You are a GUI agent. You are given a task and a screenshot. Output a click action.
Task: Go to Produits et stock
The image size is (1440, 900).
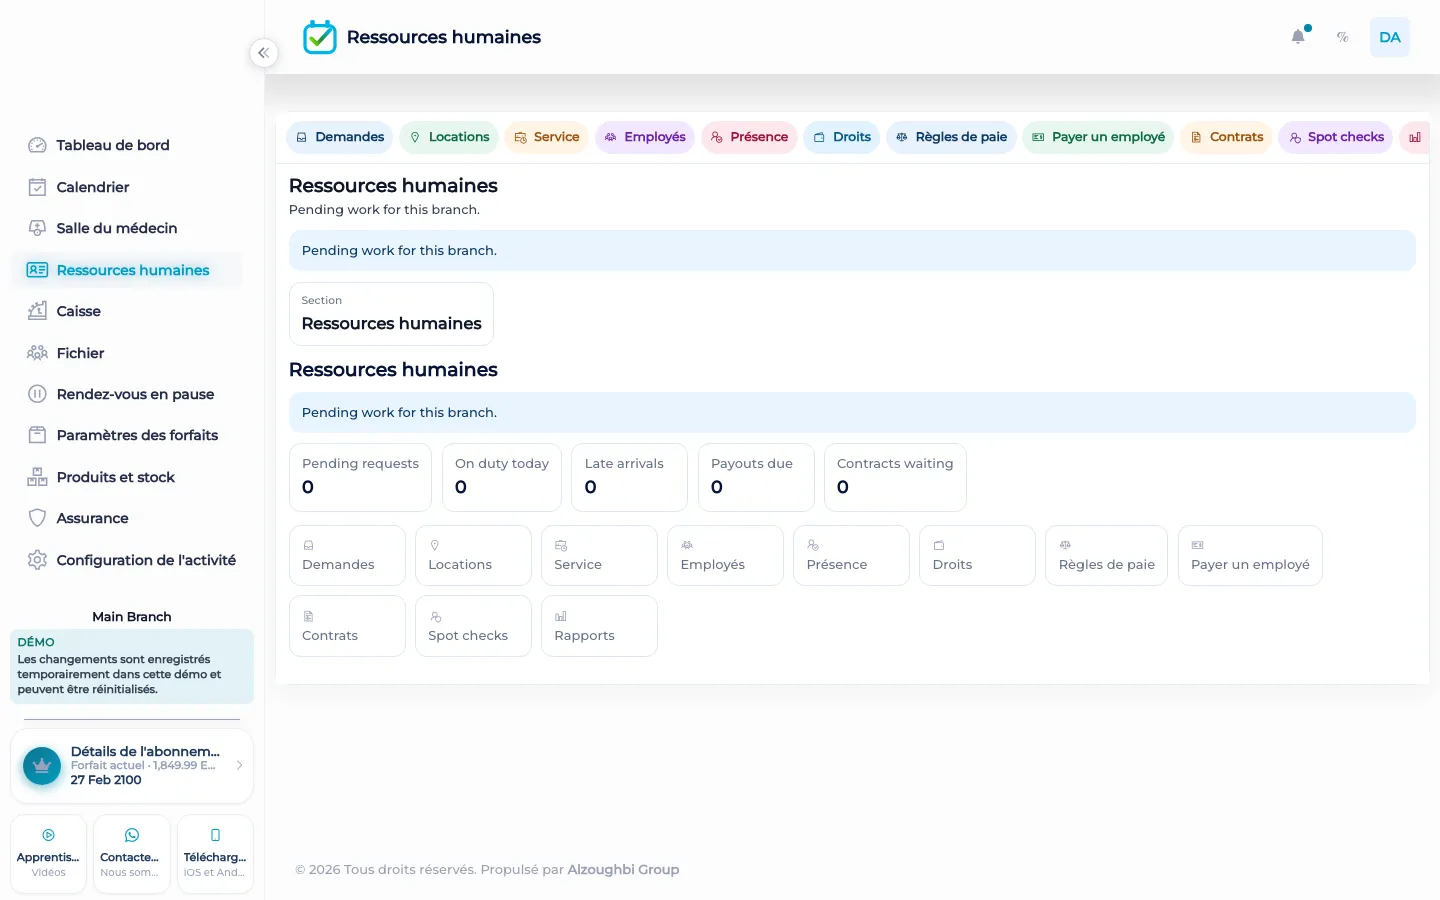click(x=127, y=477)
